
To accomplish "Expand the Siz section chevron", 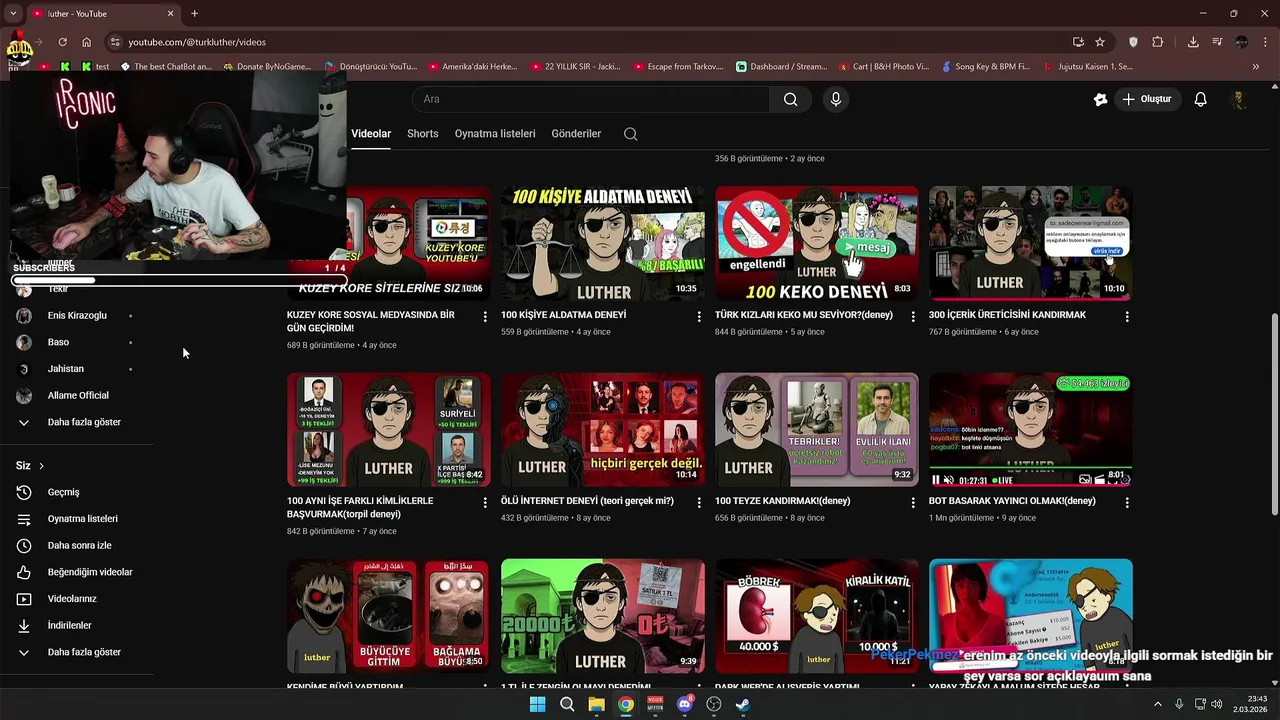I will tap(41, 466).
